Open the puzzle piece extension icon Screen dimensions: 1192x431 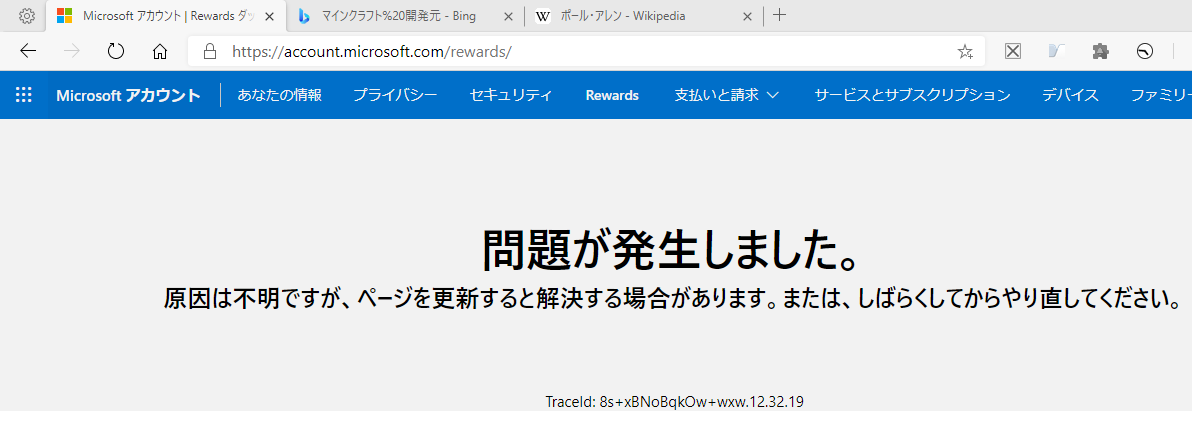(1100, 51)
